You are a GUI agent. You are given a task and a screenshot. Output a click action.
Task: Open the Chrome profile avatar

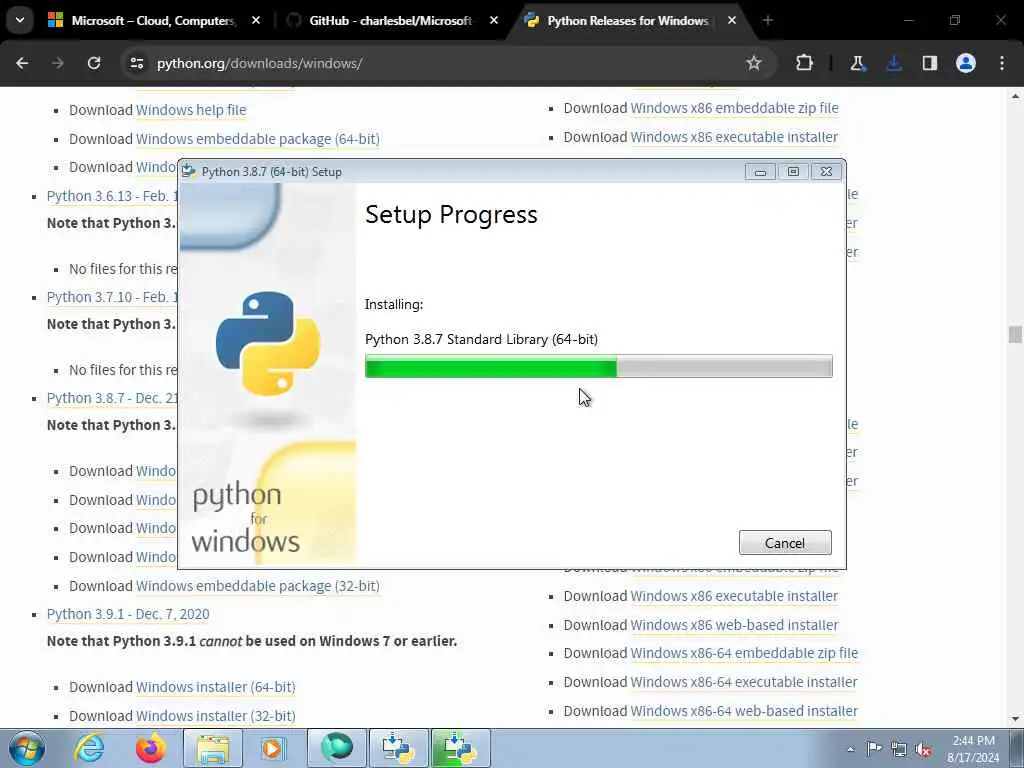pyautogui.click(x=966, y=63)
